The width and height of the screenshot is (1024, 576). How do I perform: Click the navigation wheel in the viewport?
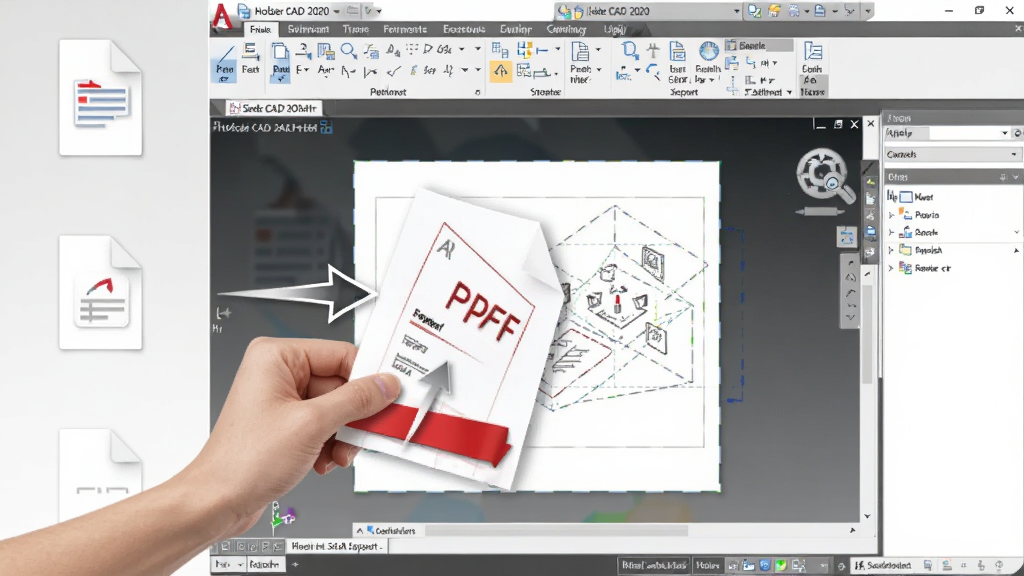822,175
